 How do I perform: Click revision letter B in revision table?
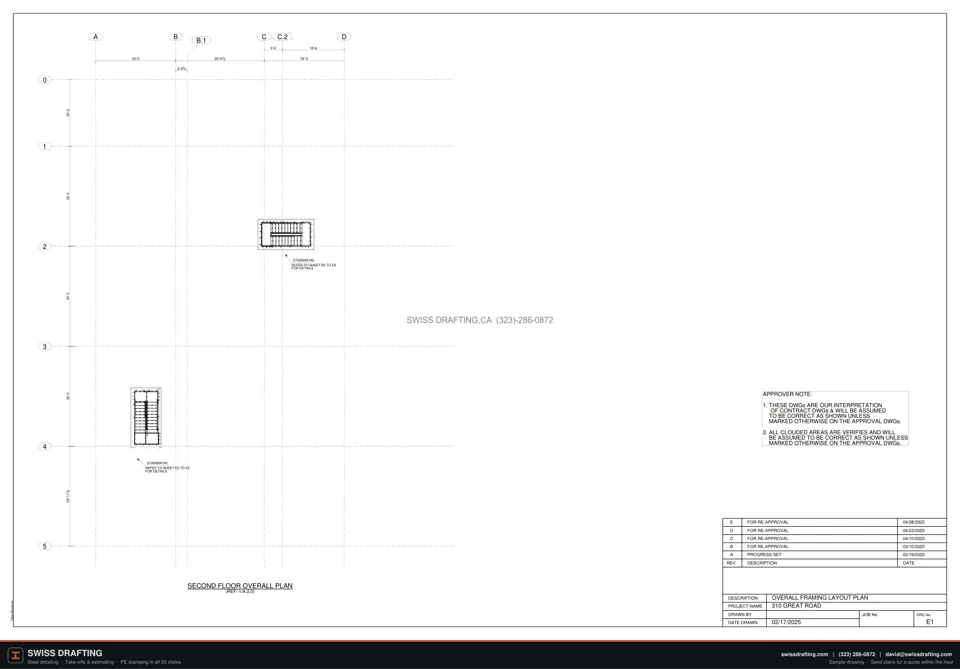[731, 547]
